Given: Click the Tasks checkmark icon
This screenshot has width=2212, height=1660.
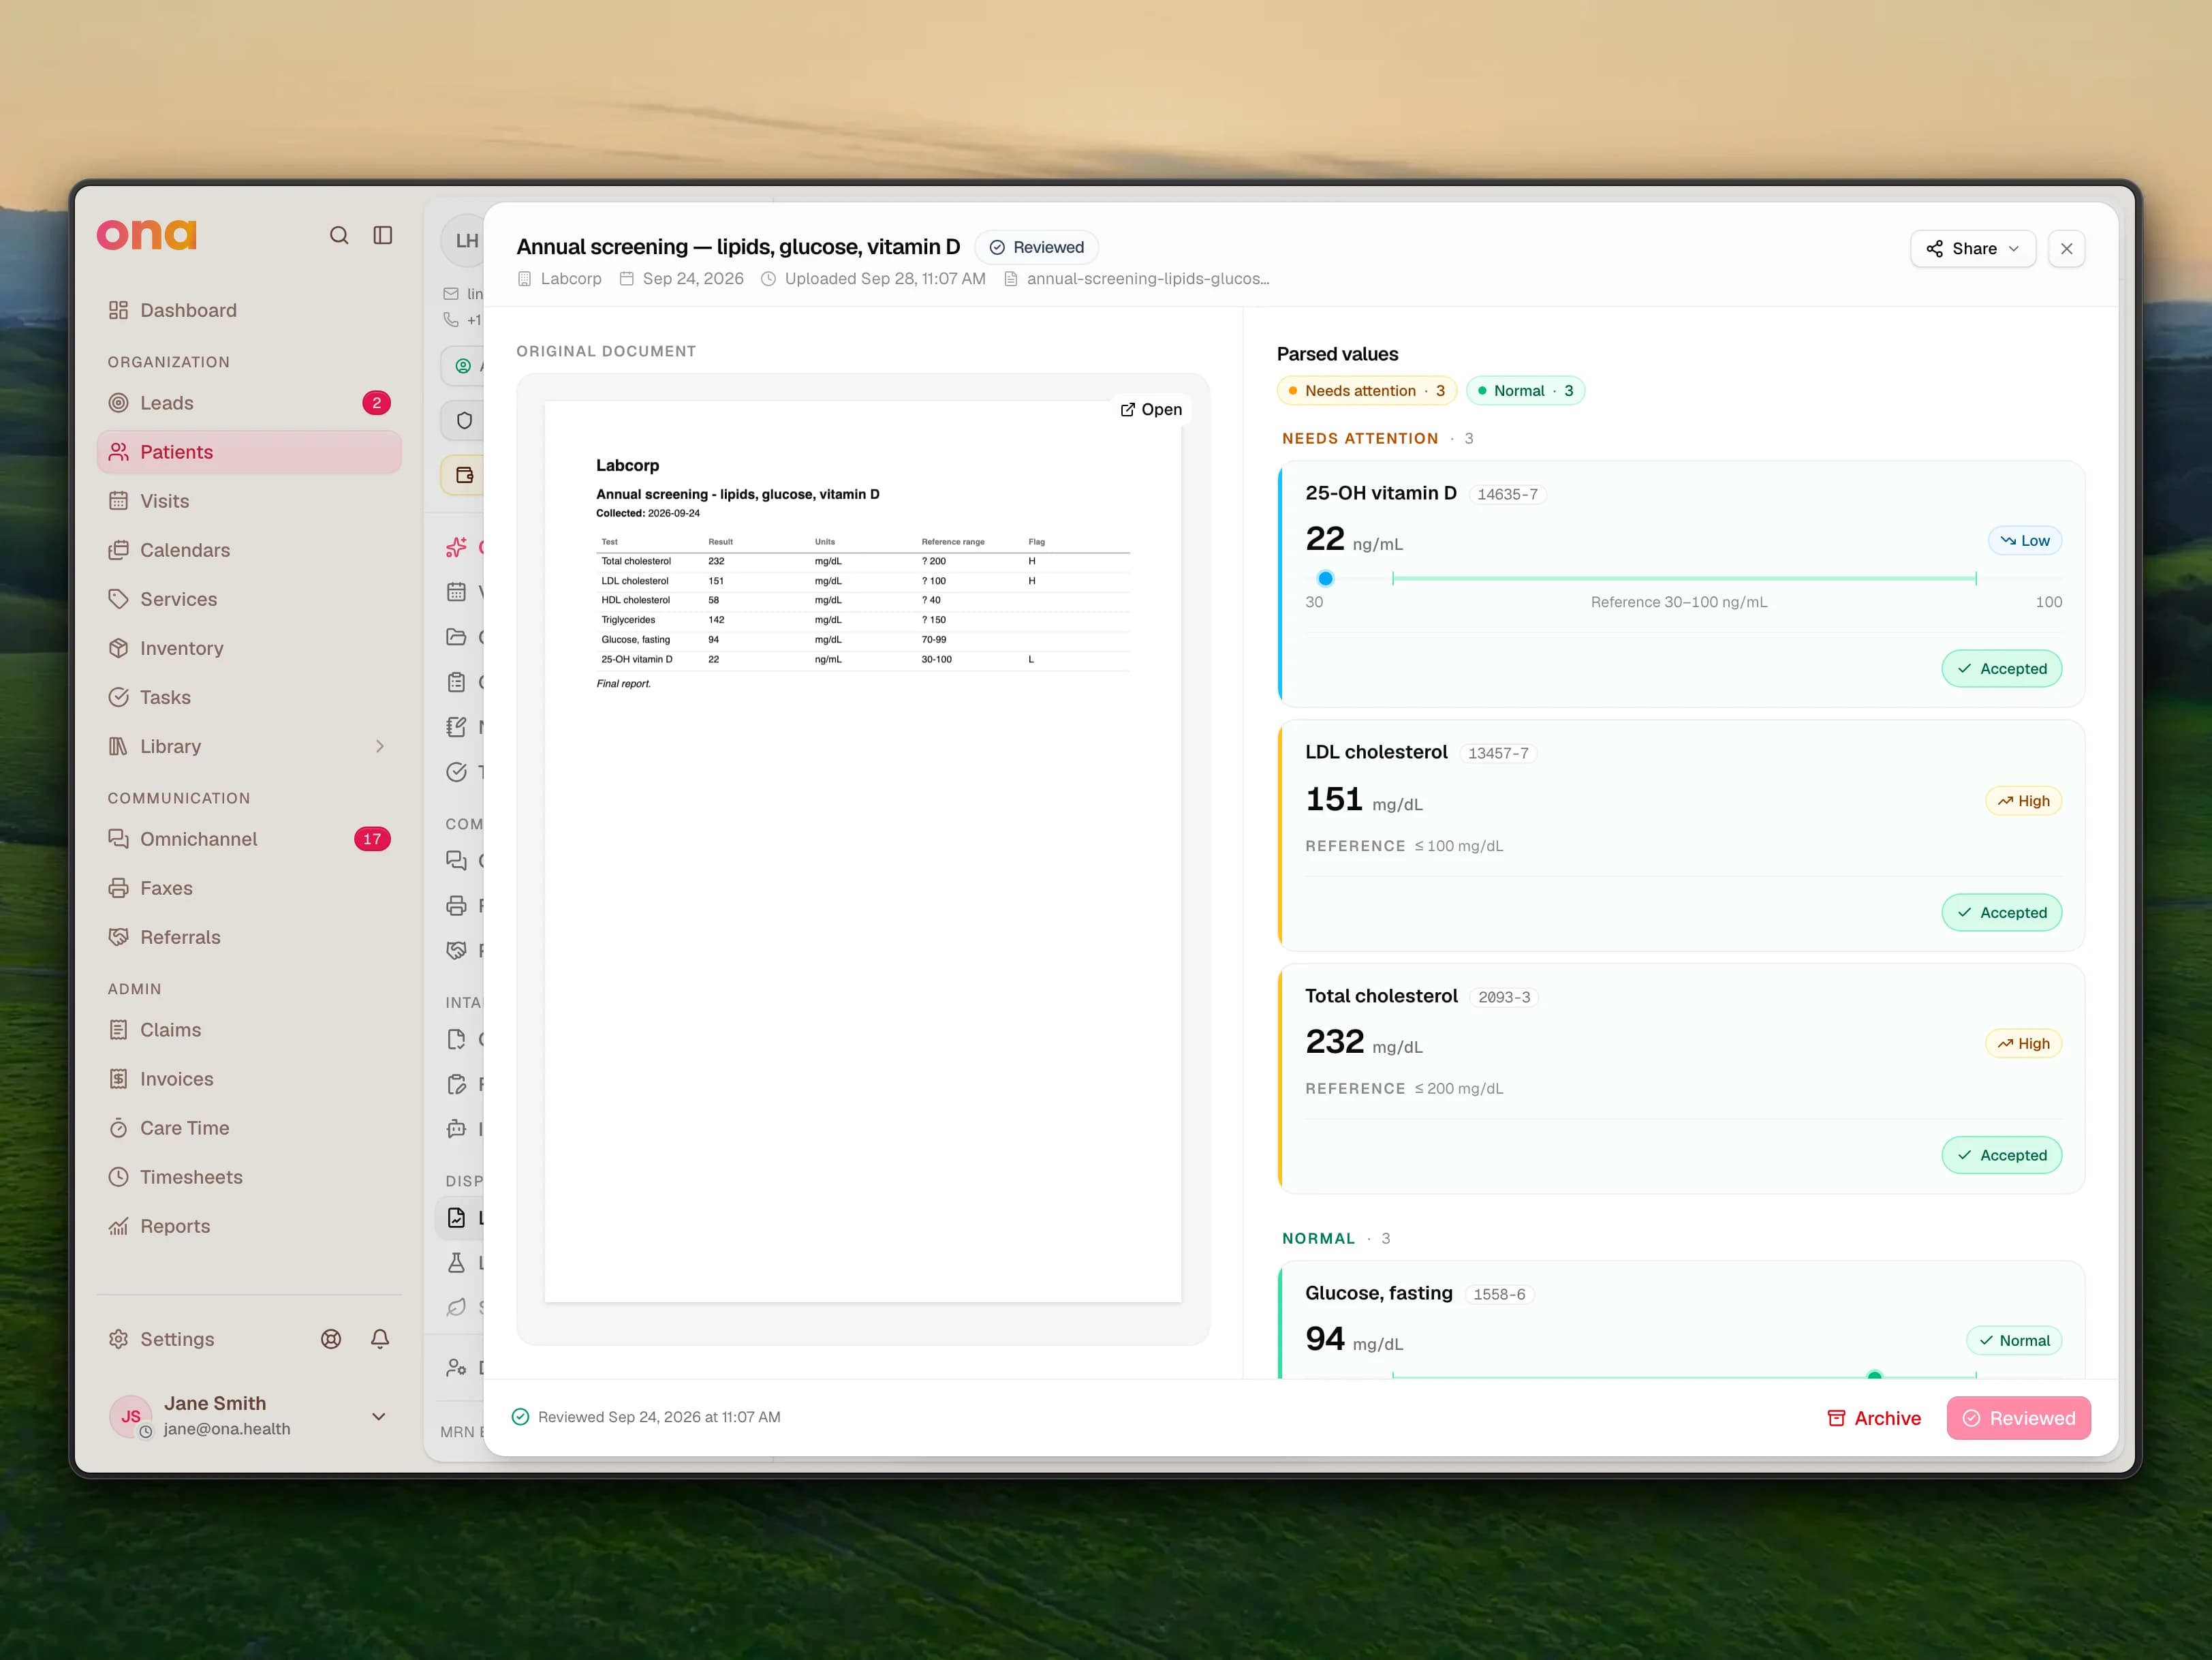Looking at the screenshot, I should click(x=118, y=697).
